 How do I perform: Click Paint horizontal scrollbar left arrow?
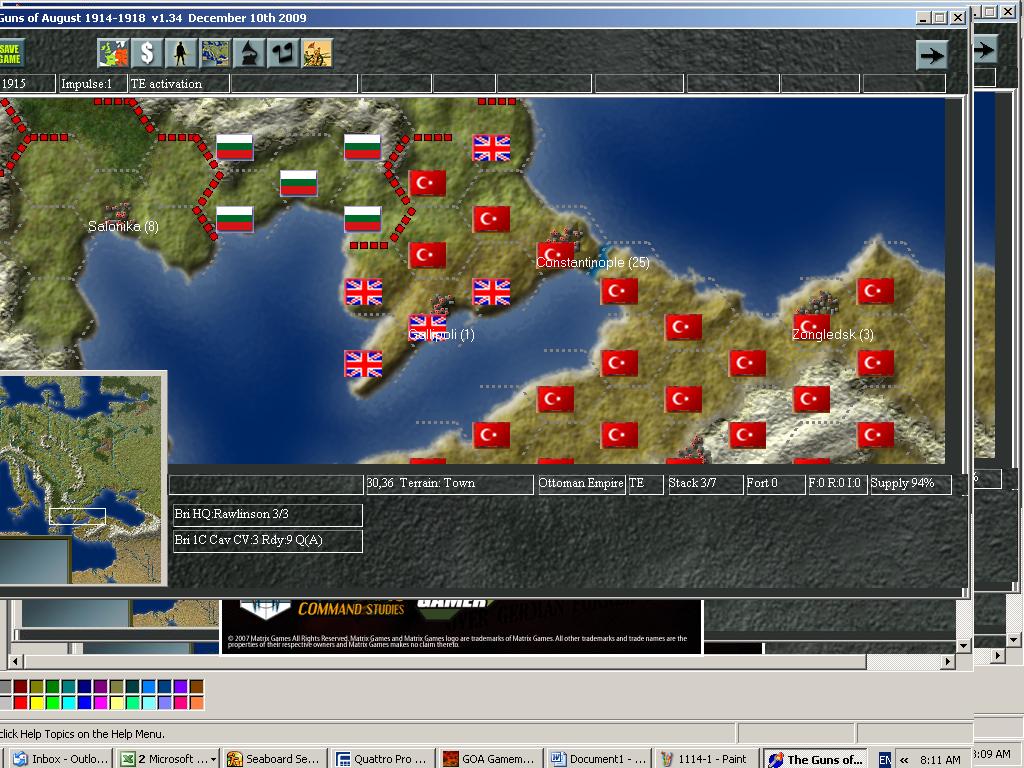coord(16,661)
